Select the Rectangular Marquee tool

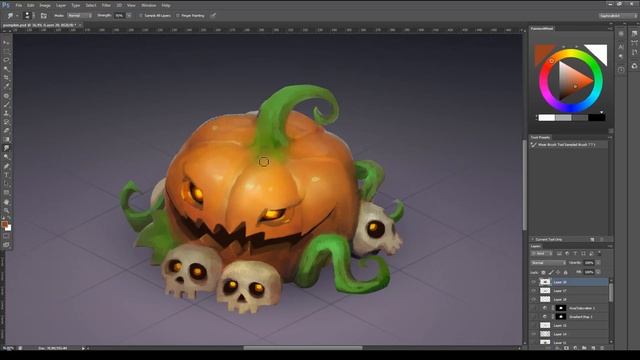(6, 51)
